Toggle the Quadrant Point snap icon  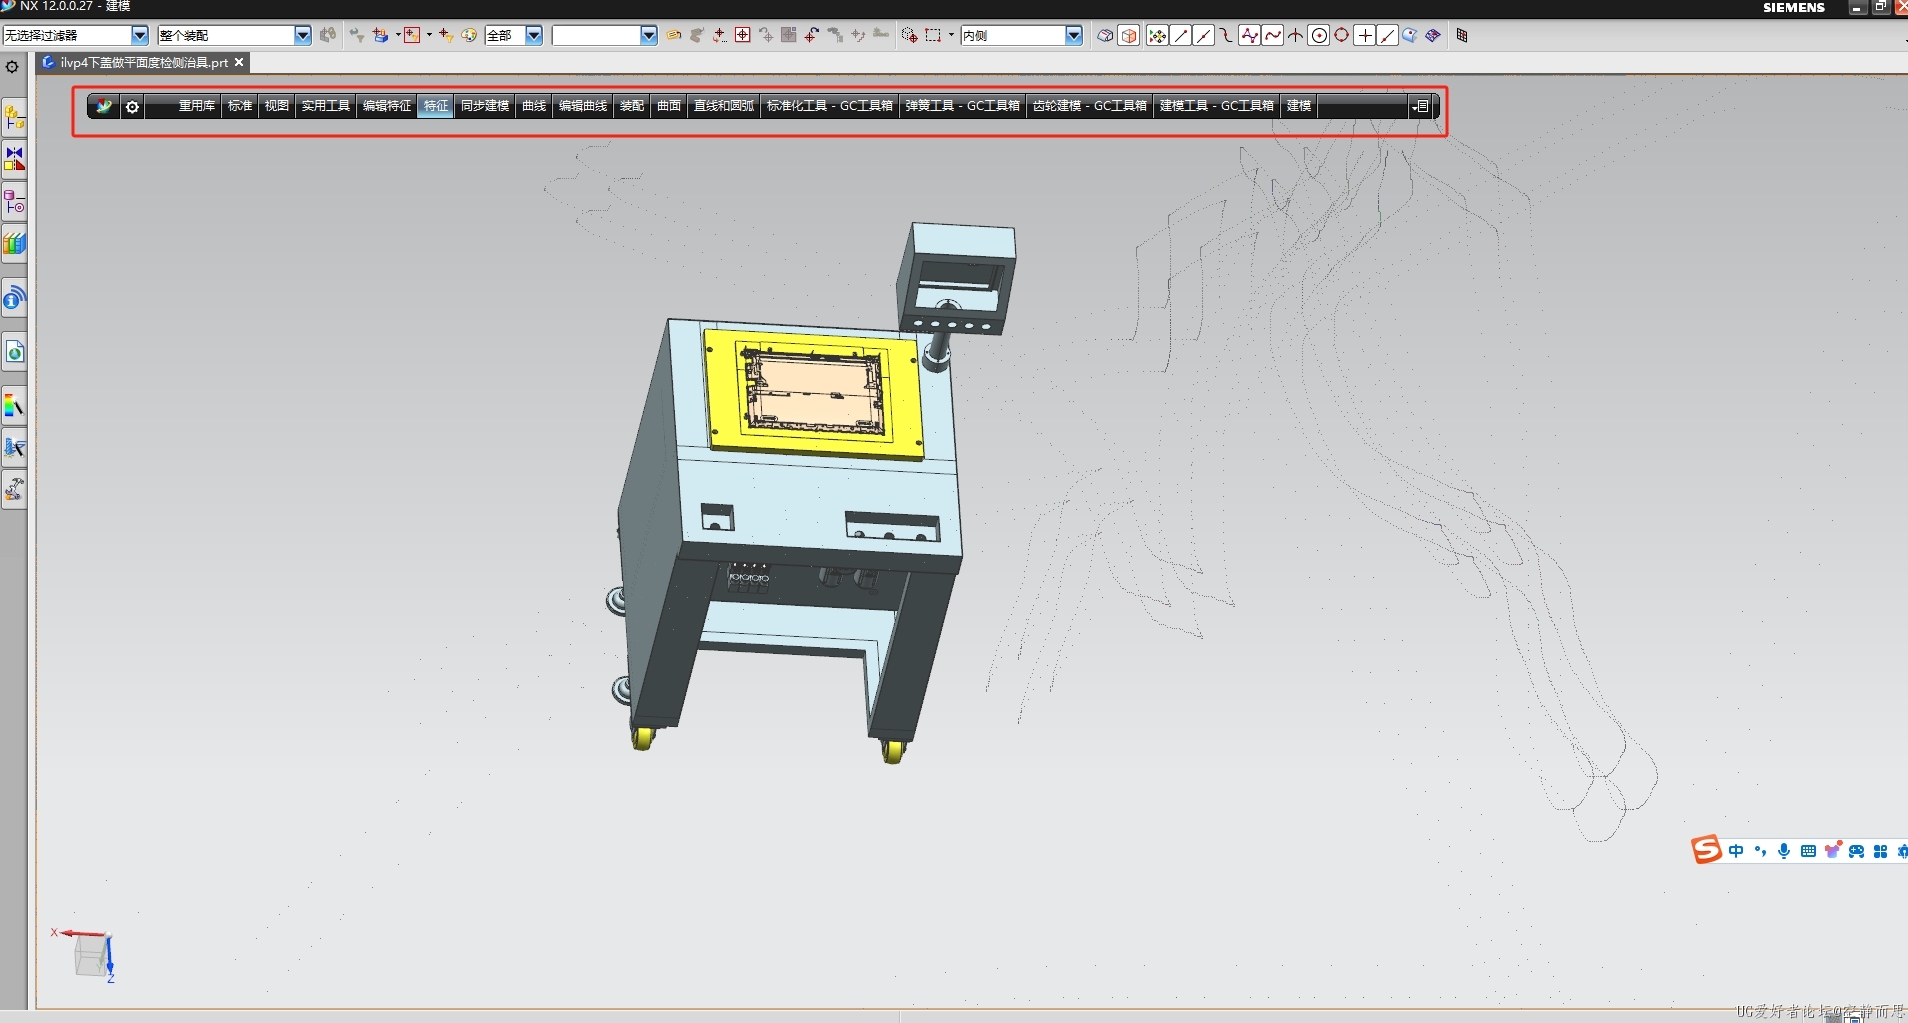(x=1342, y=36)
